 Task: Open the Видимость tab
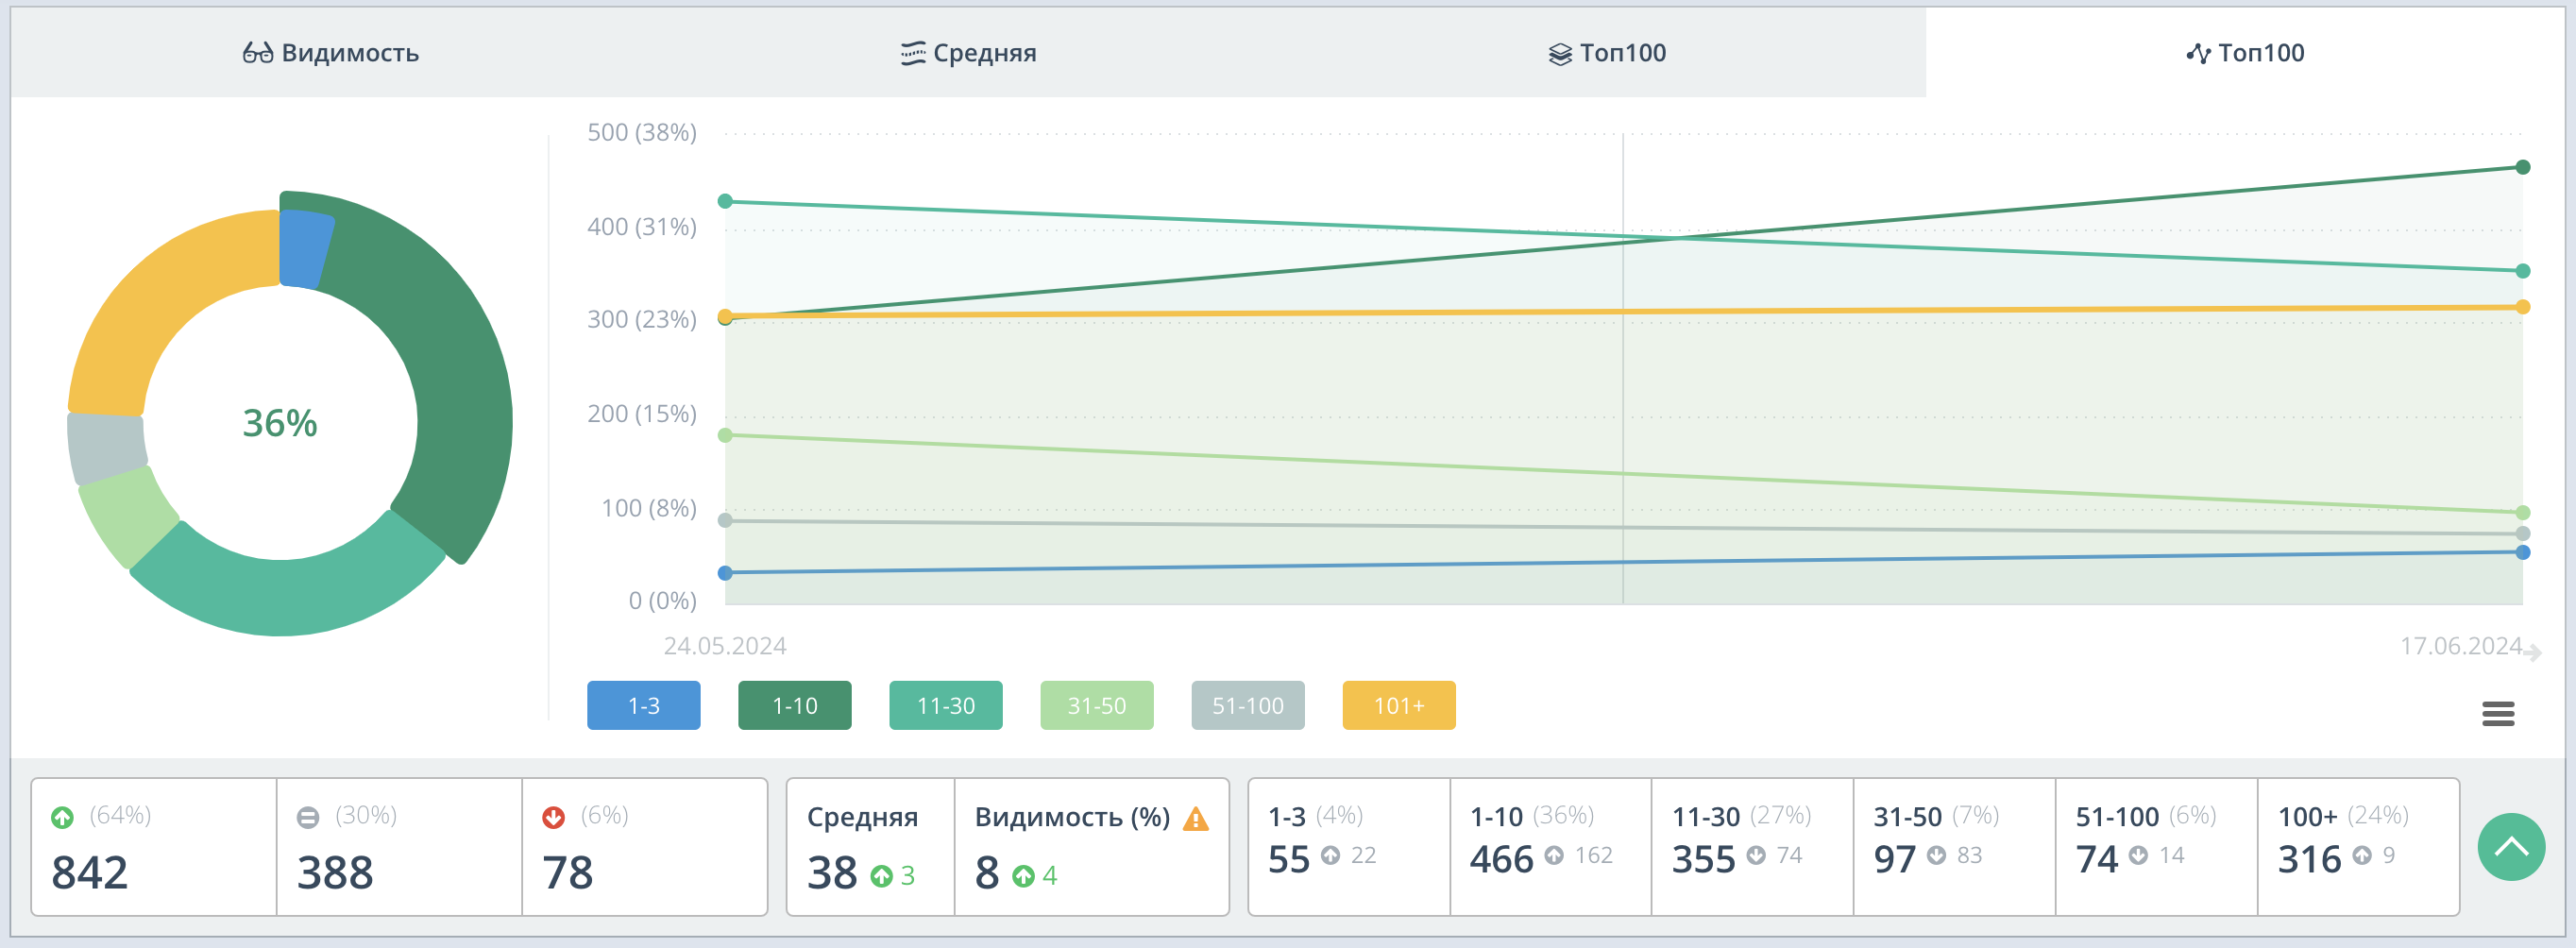pyautogui.click(x=330, y=53)
